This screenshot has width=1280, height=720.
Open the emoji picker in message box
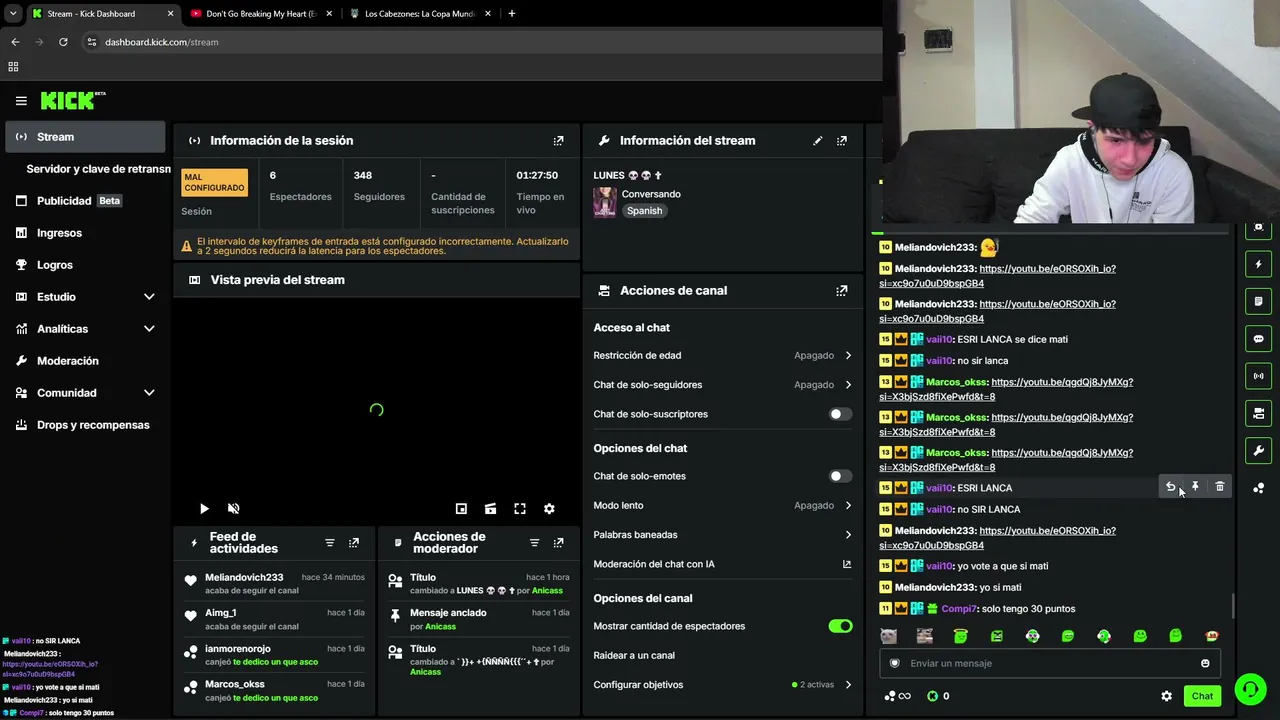click(x=1205, y=663)
